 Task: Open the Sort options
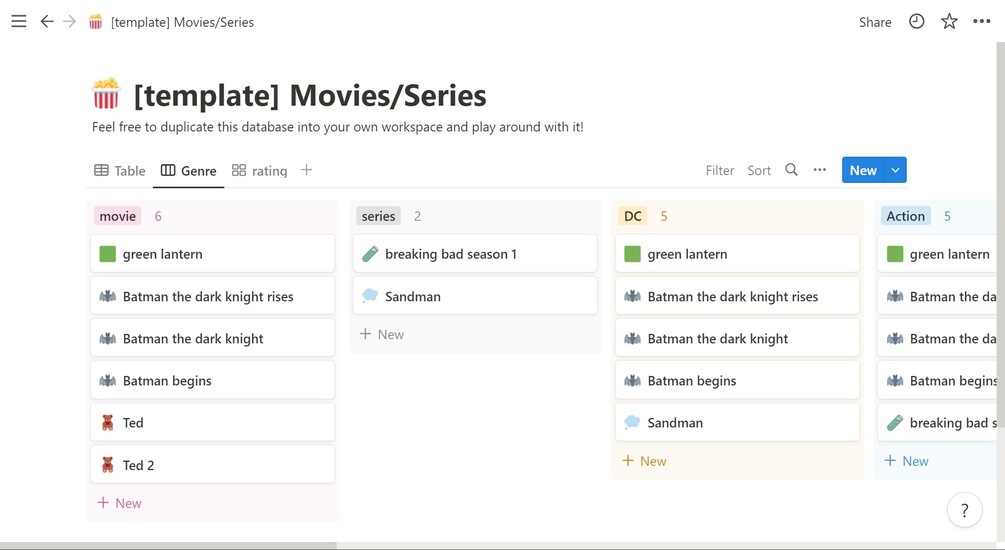click(759, 171)
